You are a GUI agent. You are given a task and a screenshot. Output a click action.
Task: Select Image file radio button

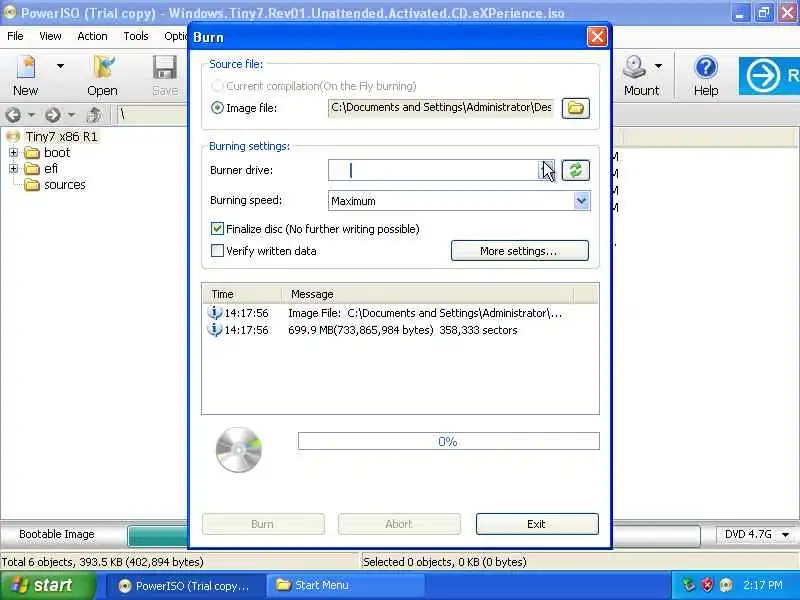(x=217, y=108)
